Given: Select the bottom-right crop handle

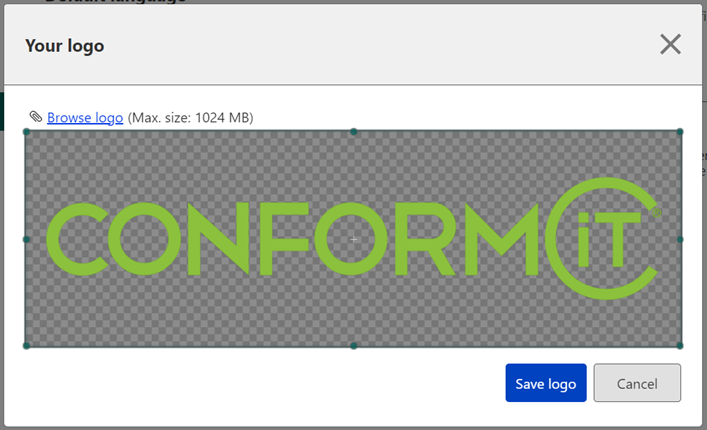Looking at the screenshot, I should tap(680, 346).
